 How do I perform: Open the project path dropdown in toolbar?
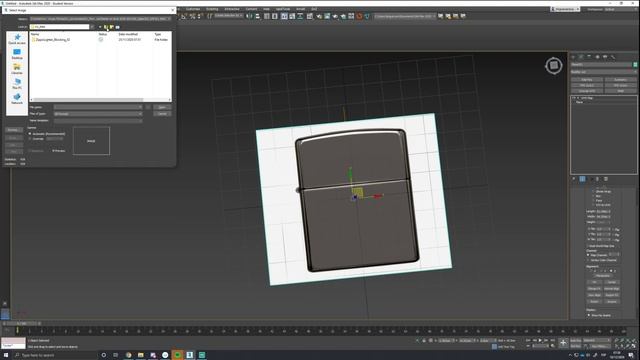pyautogui.click(x=405, y=16)
